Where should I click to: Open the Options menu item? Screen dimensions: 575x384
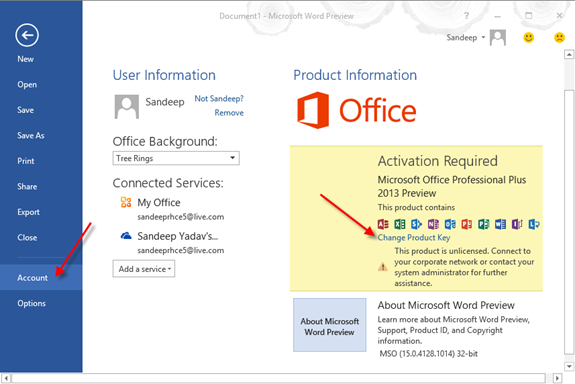pyautogui.click(x=32, y=303)
